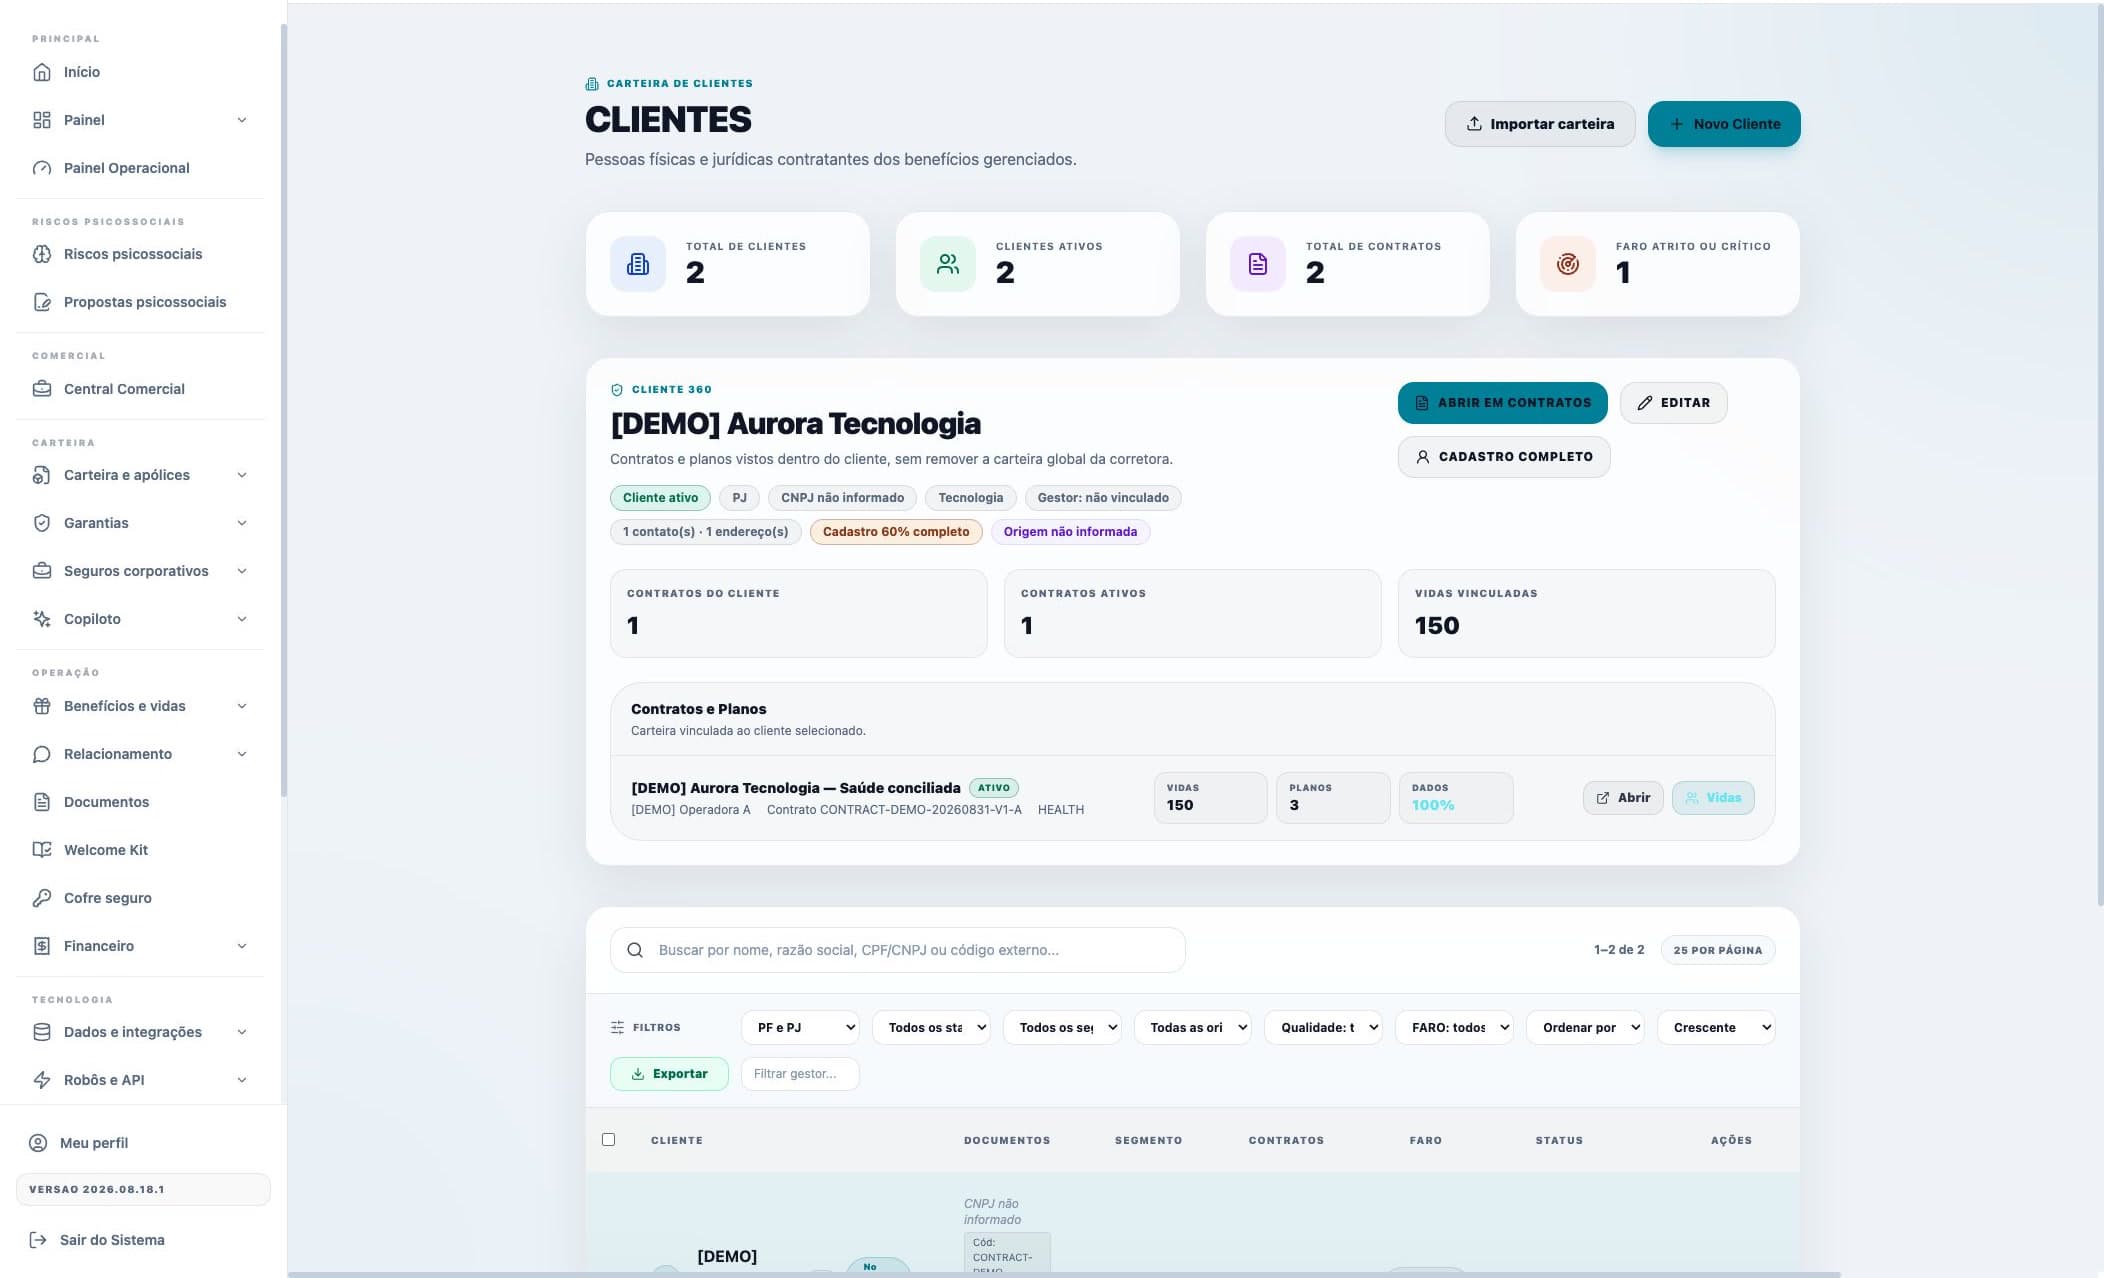
Task: Click the Início home icon
Action: point(42,72)
